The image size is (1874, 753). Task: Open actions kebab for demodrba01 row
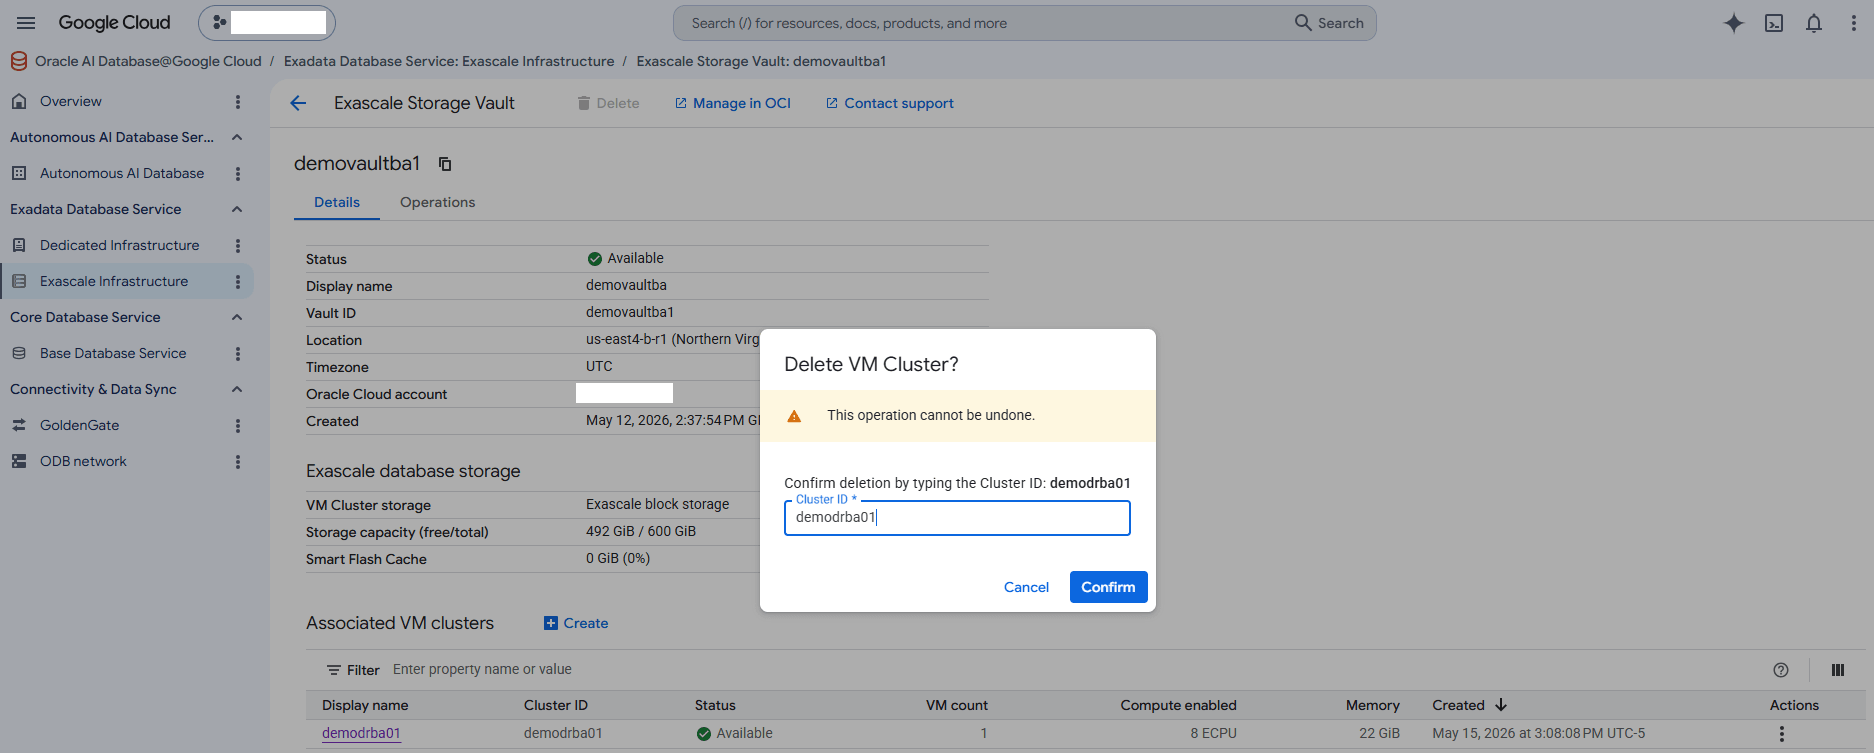point(1781,734)
